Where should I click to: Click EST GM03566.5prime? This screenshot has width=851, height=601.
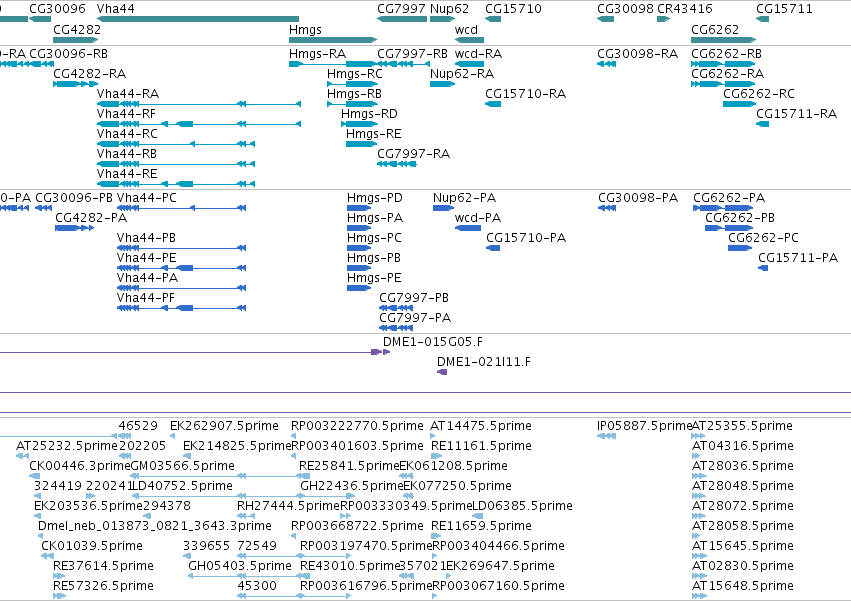point(182,466)
